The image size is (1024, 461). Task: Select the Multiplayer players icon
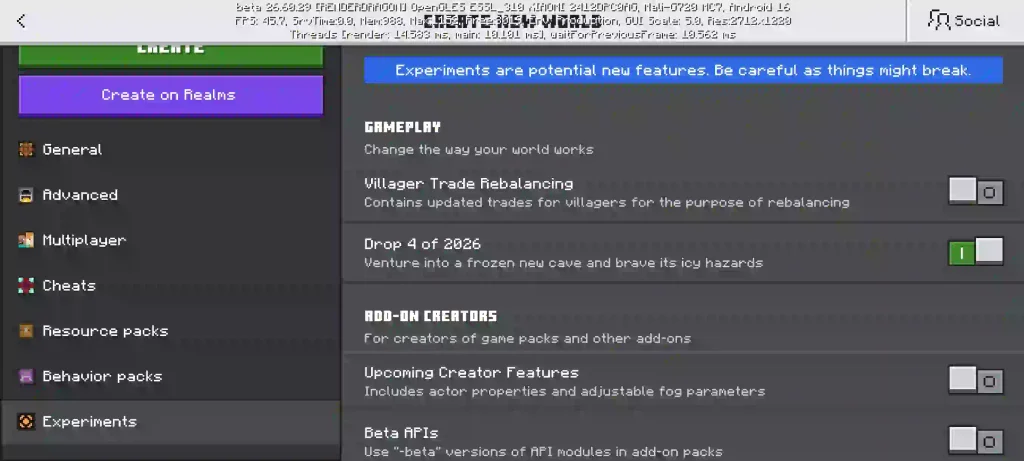coord(26,240)
